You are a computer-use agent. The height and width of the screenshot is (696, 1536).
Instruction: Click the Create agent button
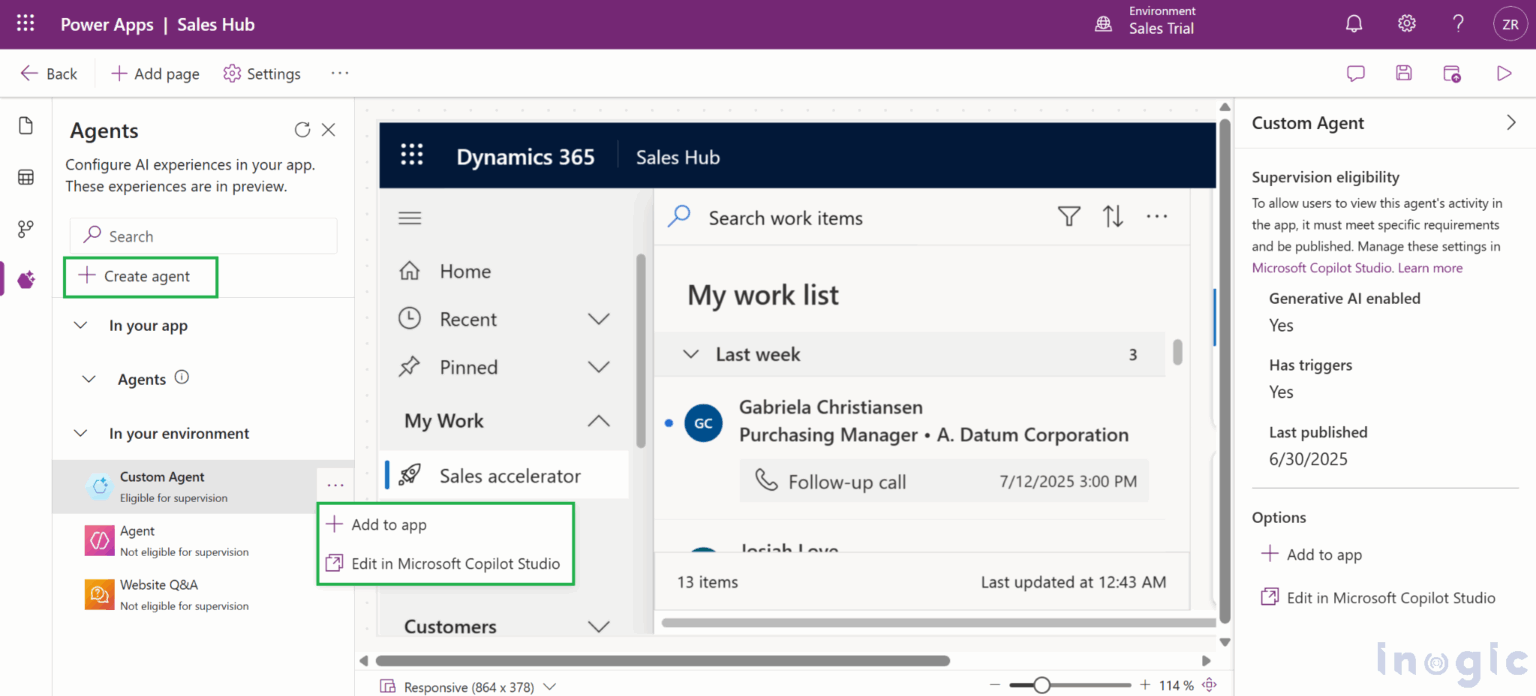click(x=140, y=277)
